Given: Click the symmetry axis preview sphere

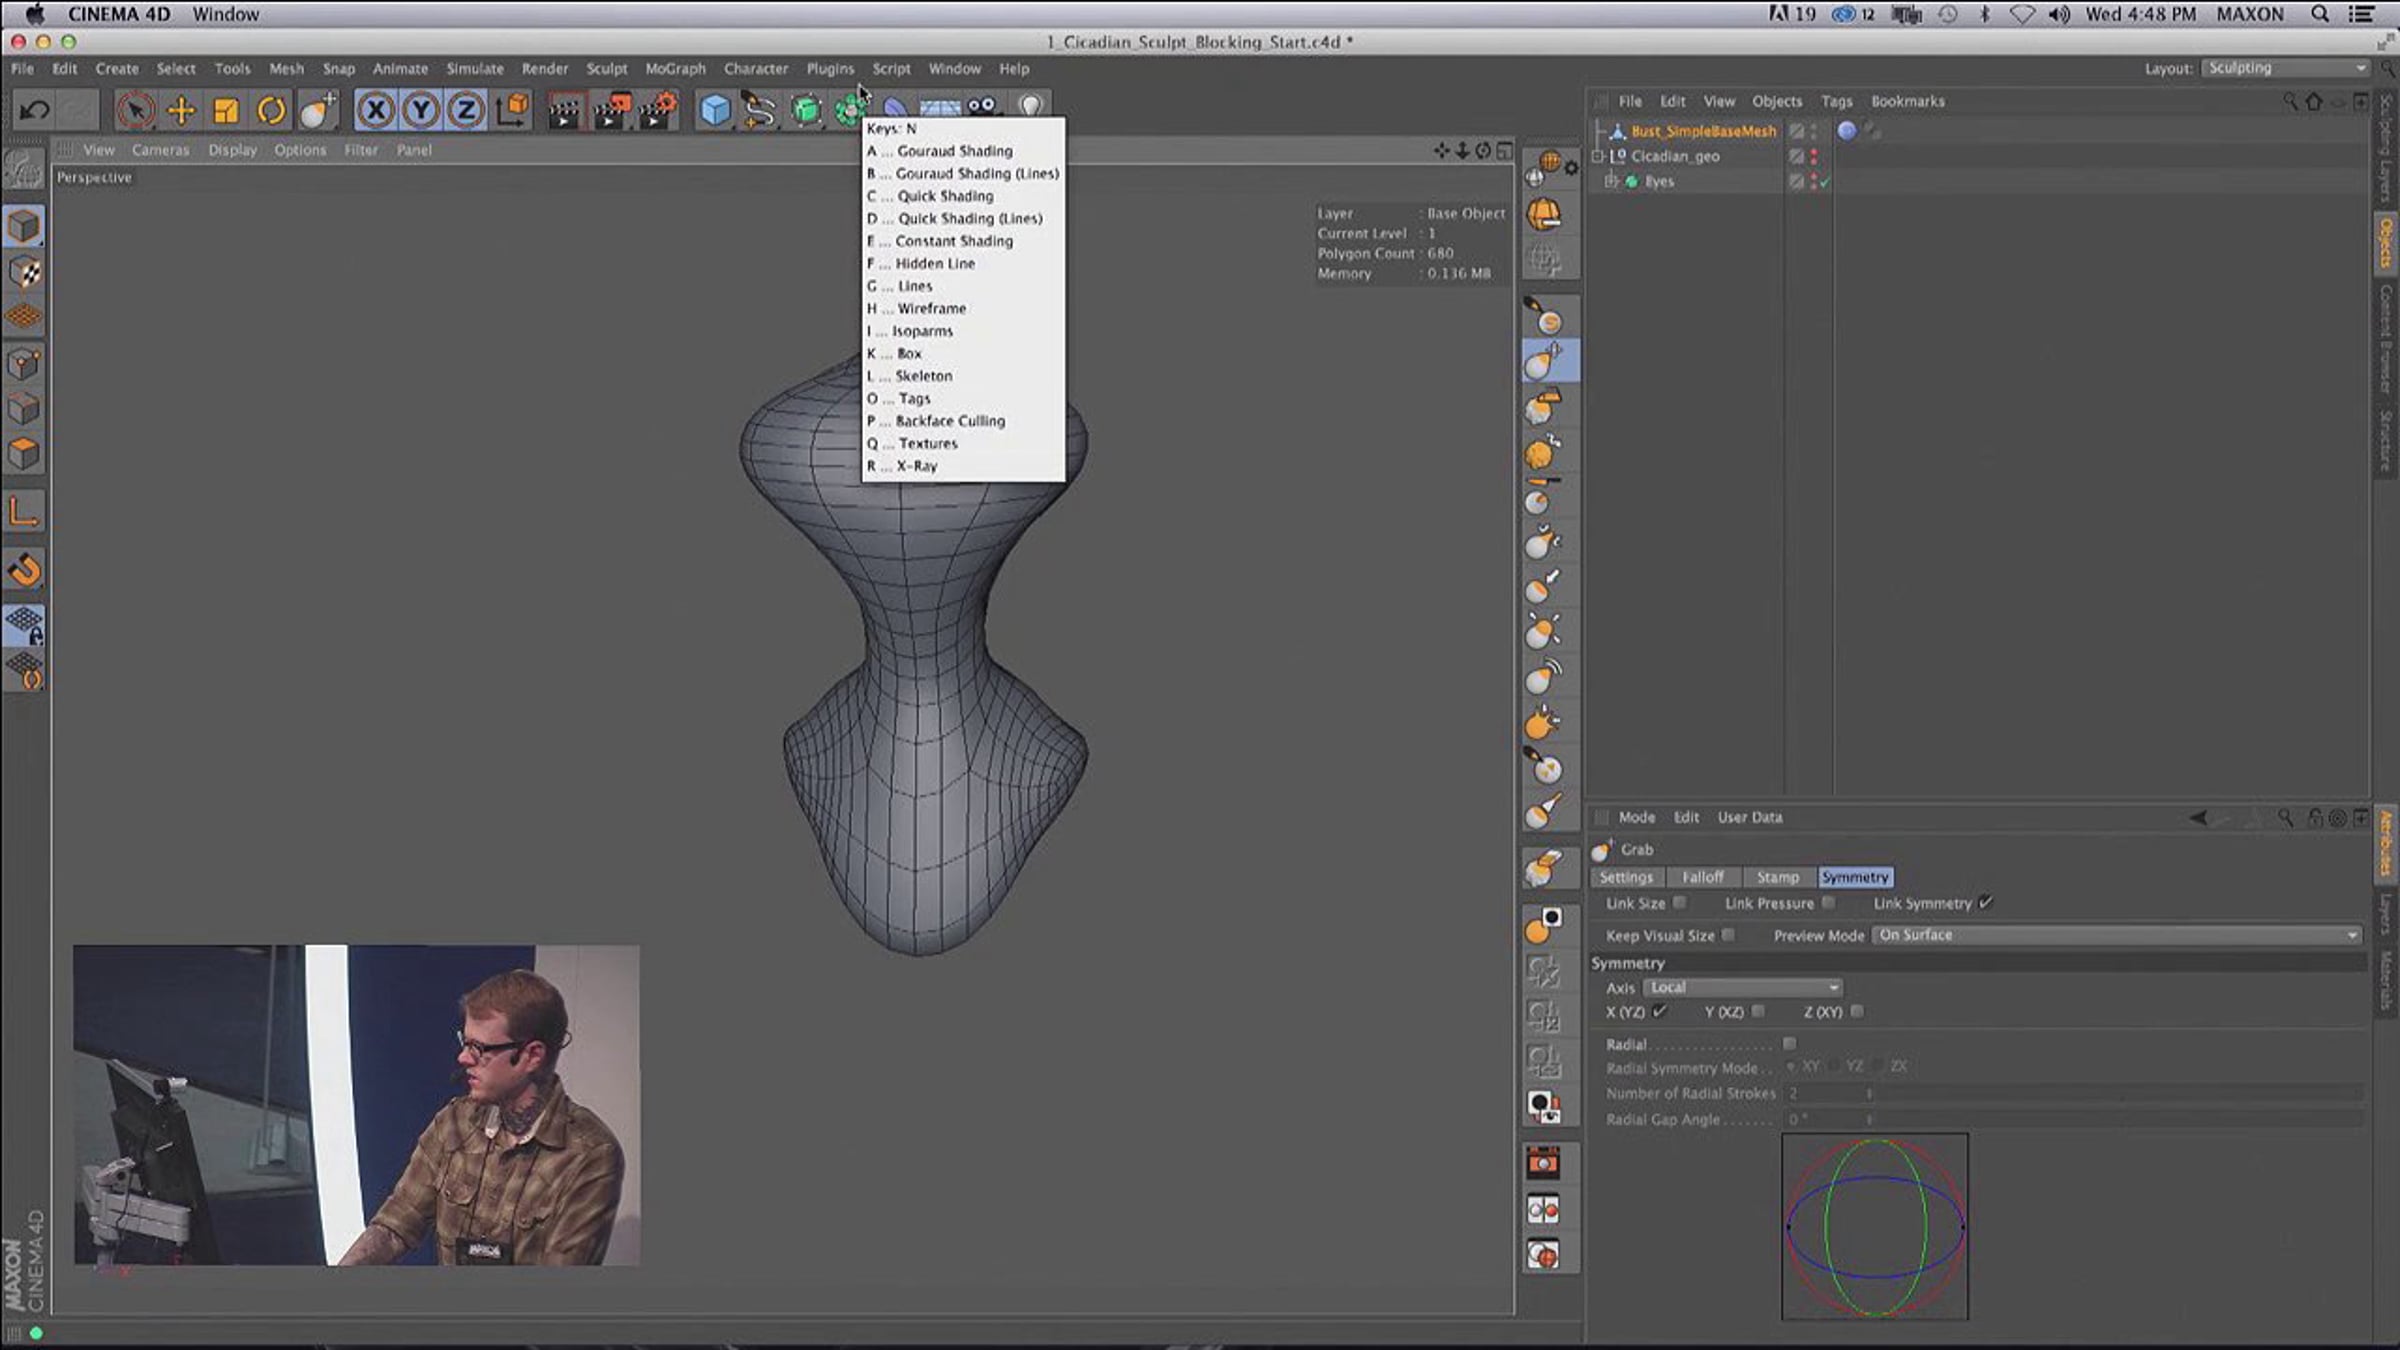Looking at the screenshot, I should (x=1874, y=1226).
